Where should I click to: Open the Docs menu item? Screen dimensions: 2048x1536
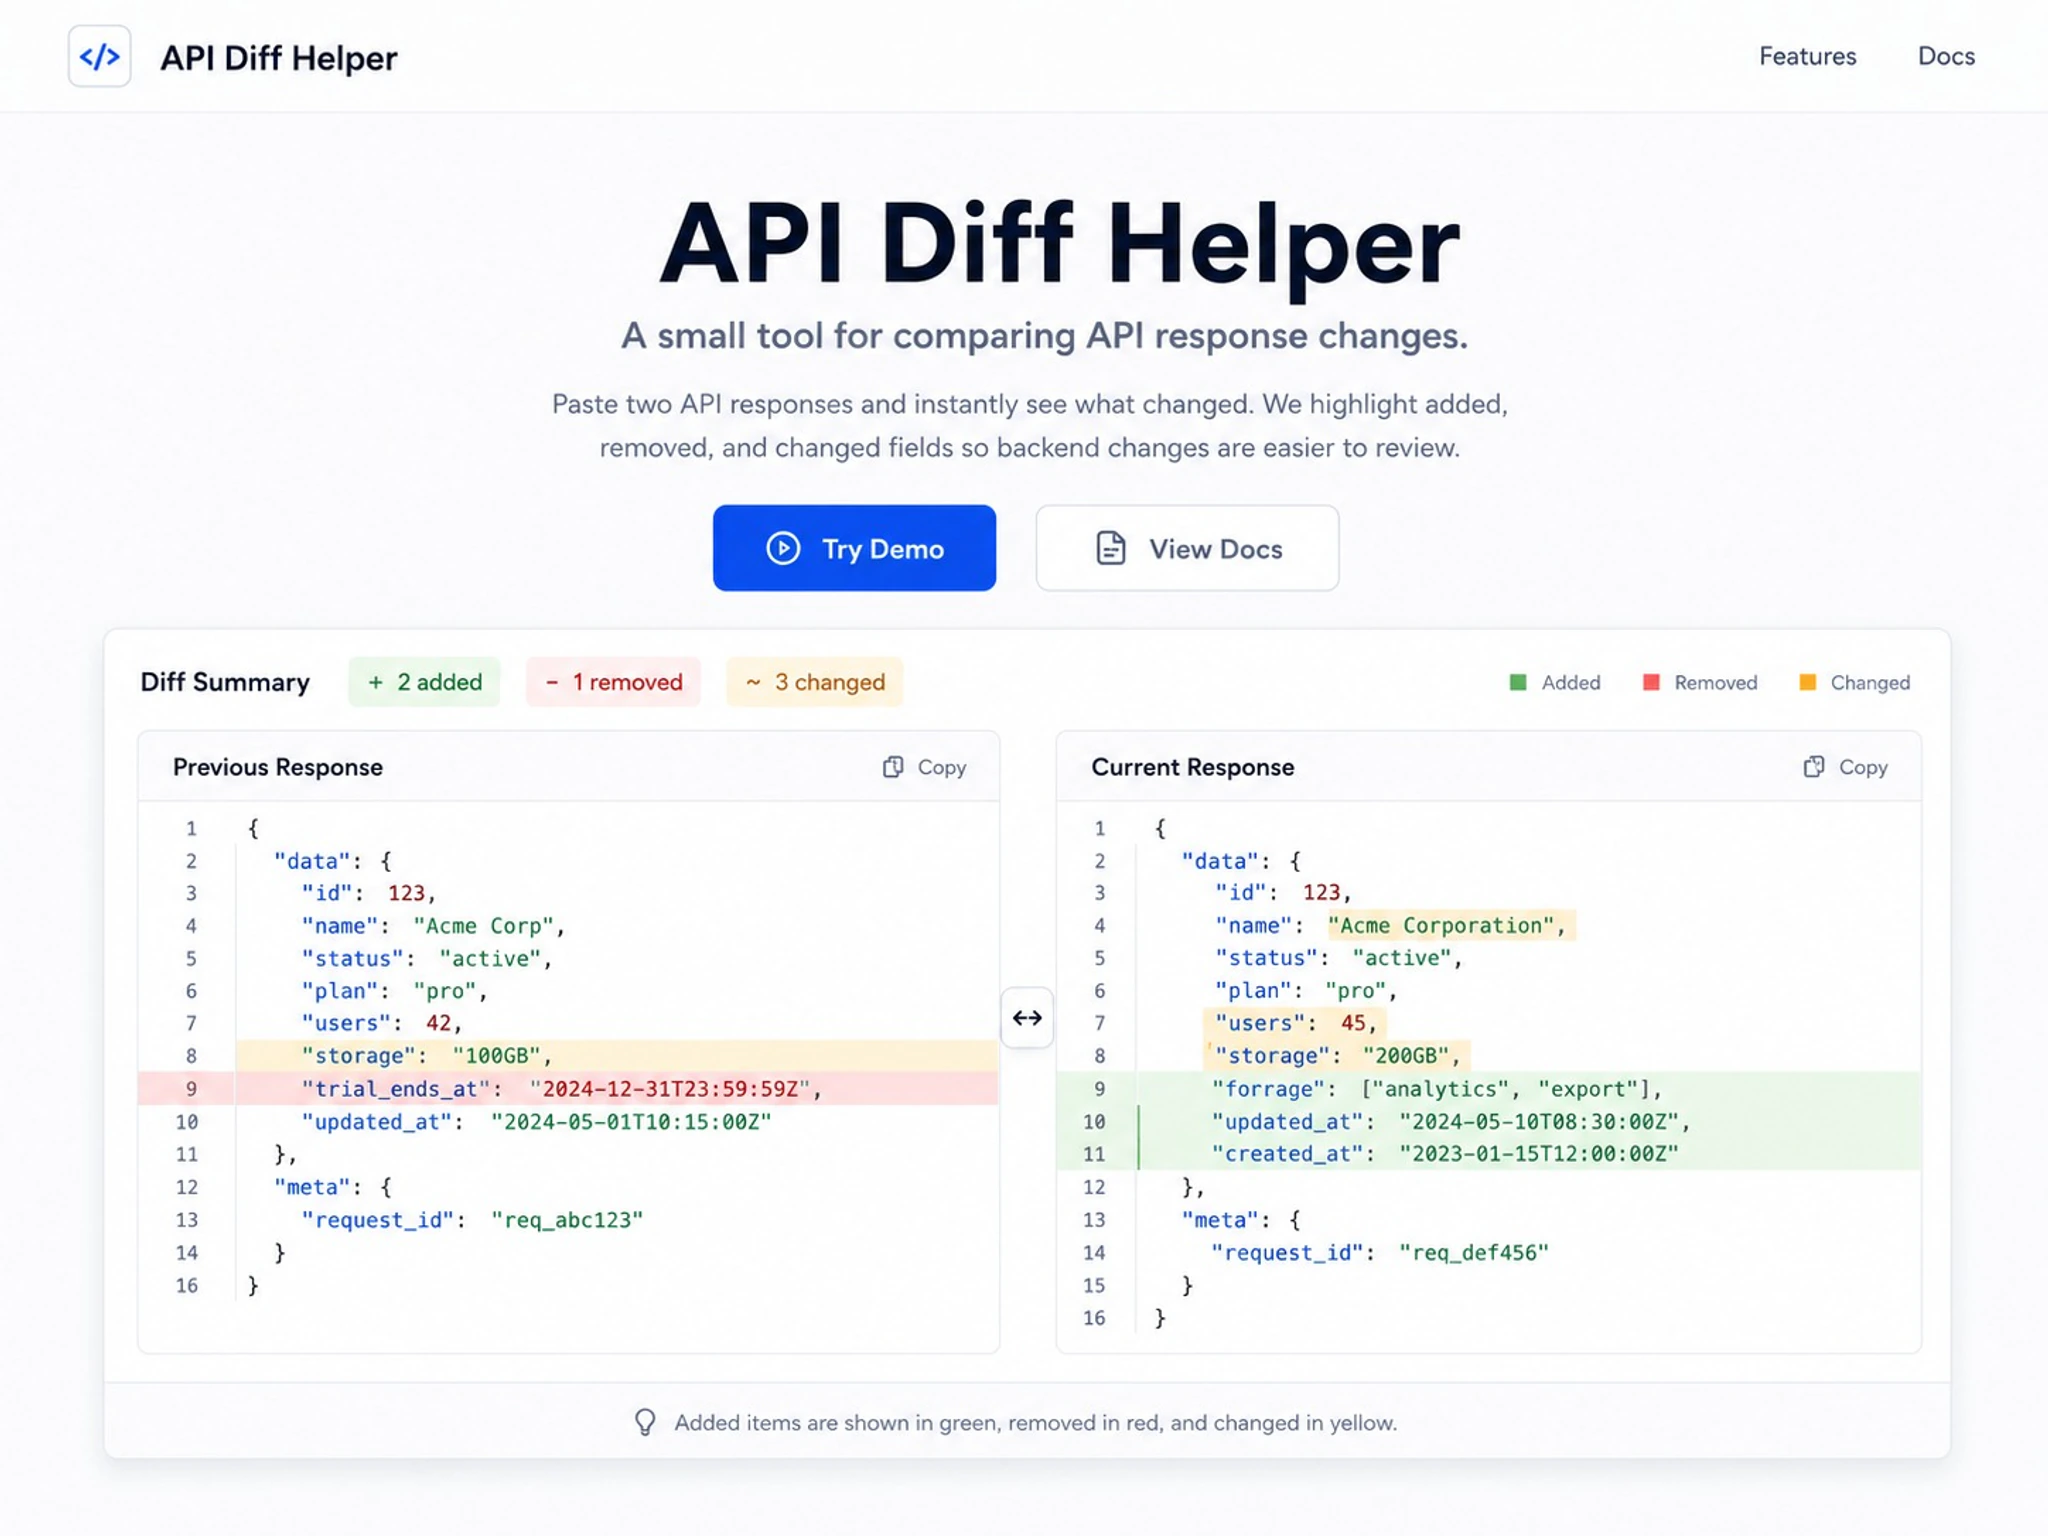point(1945,56)
